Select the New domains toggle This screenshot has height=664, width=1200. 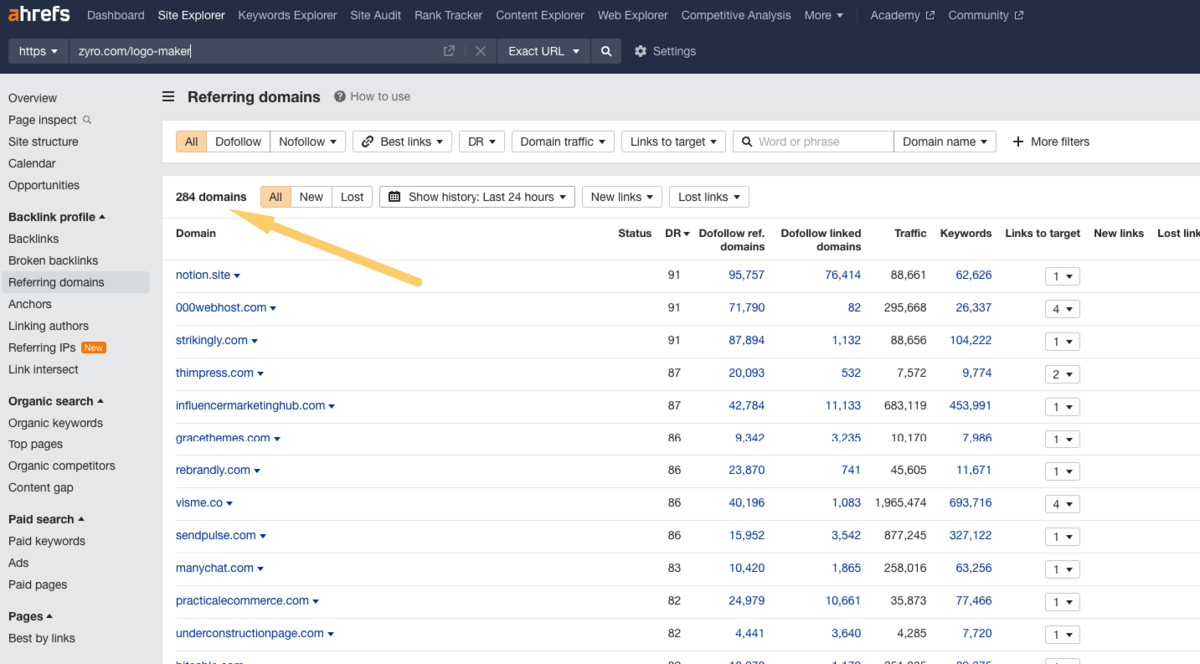coord(311,197)
